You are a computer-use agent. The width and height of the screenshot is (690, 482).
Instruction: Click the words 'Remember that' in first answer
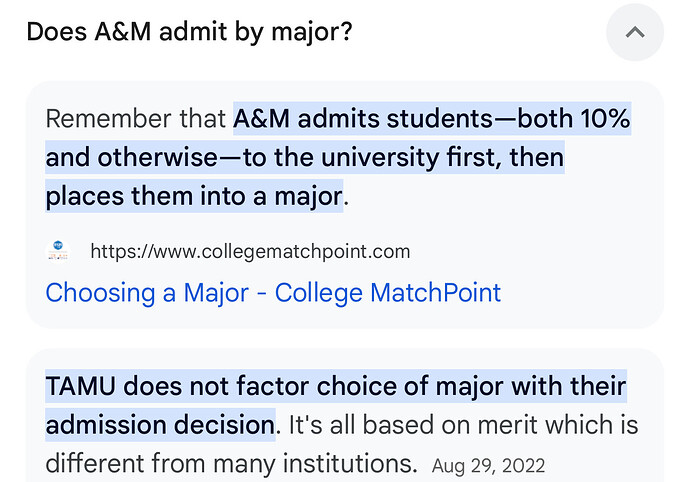(x=136, y=119)
